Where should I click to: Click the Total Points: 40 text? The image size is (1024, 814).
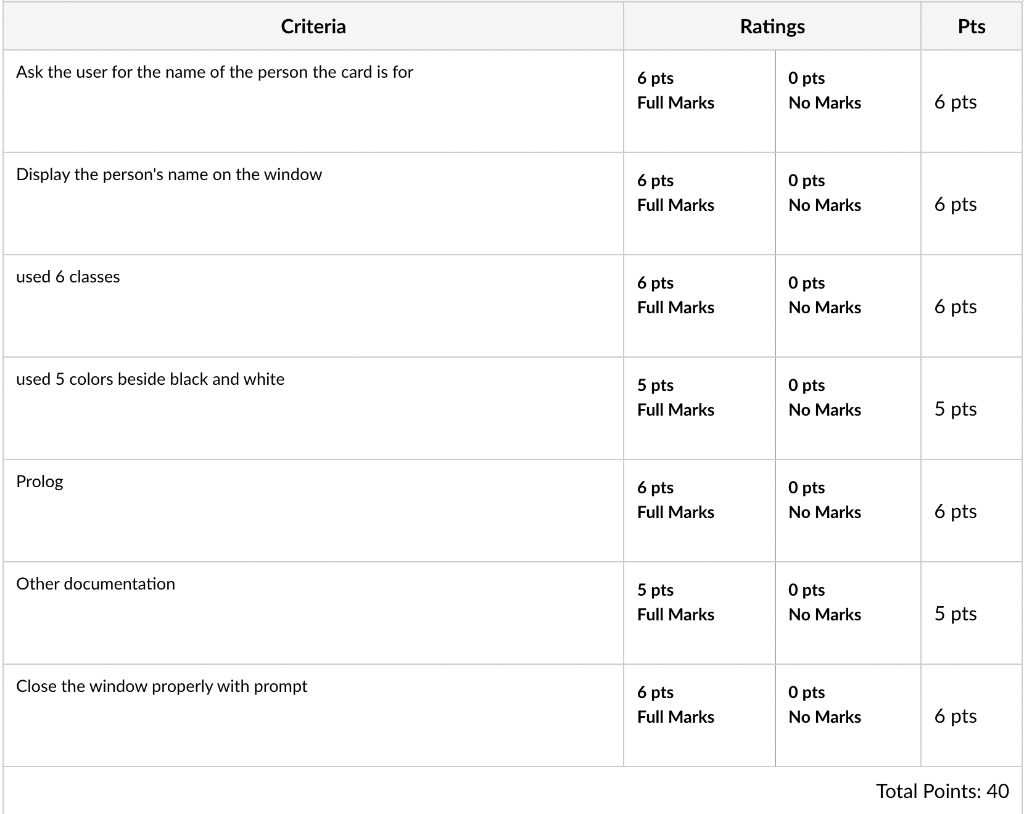[942, 791]
